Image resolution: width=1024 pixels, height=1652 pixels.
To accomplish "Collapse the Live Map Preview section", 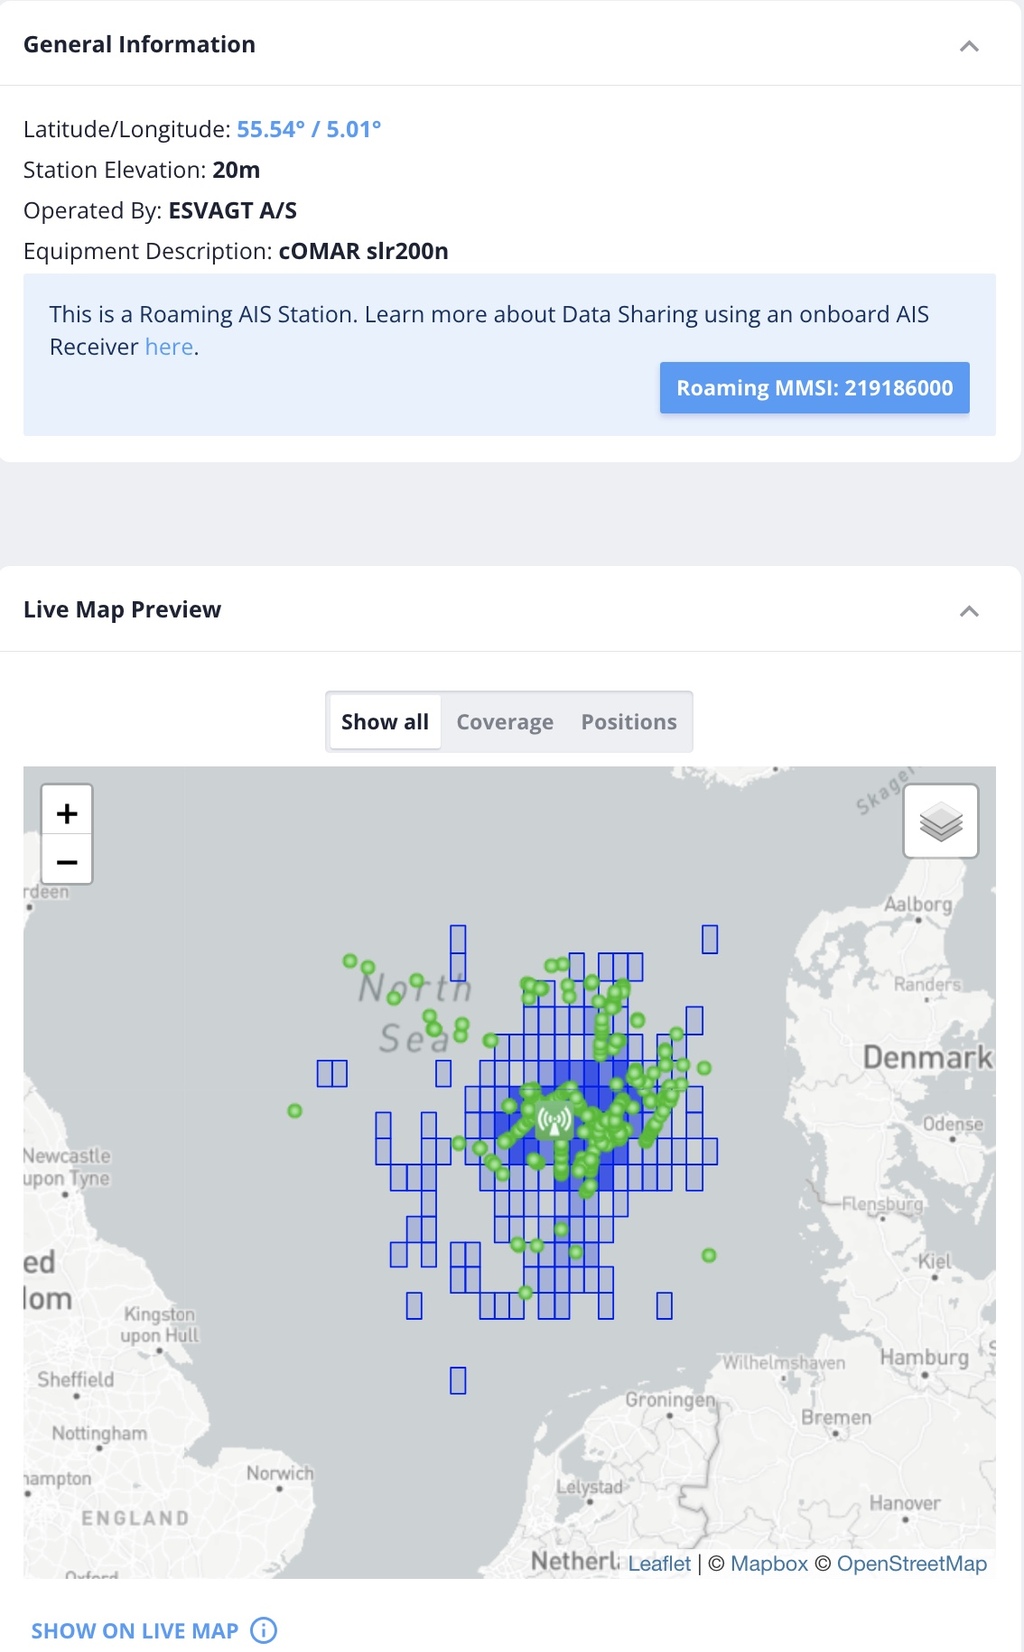I will click(x=969, y=611).
